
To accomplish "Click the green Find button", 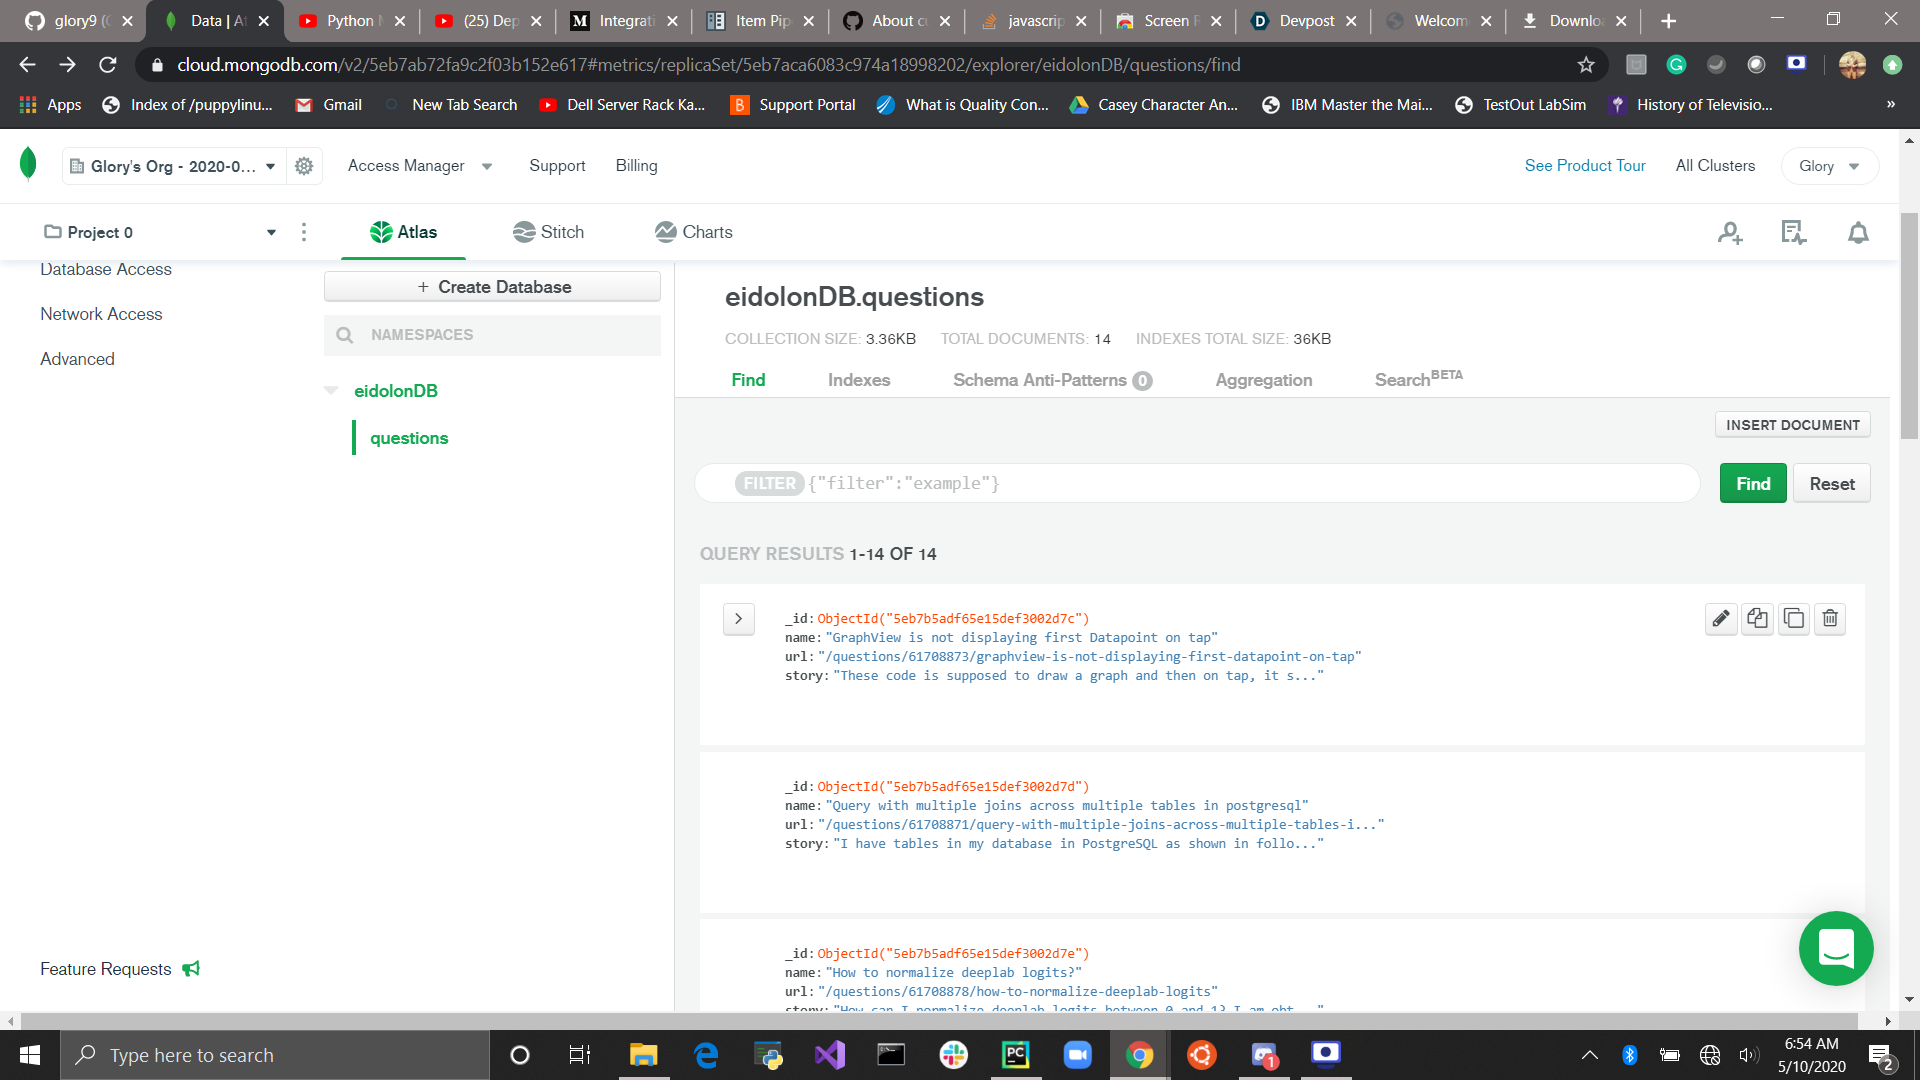I will (1752, 484).
